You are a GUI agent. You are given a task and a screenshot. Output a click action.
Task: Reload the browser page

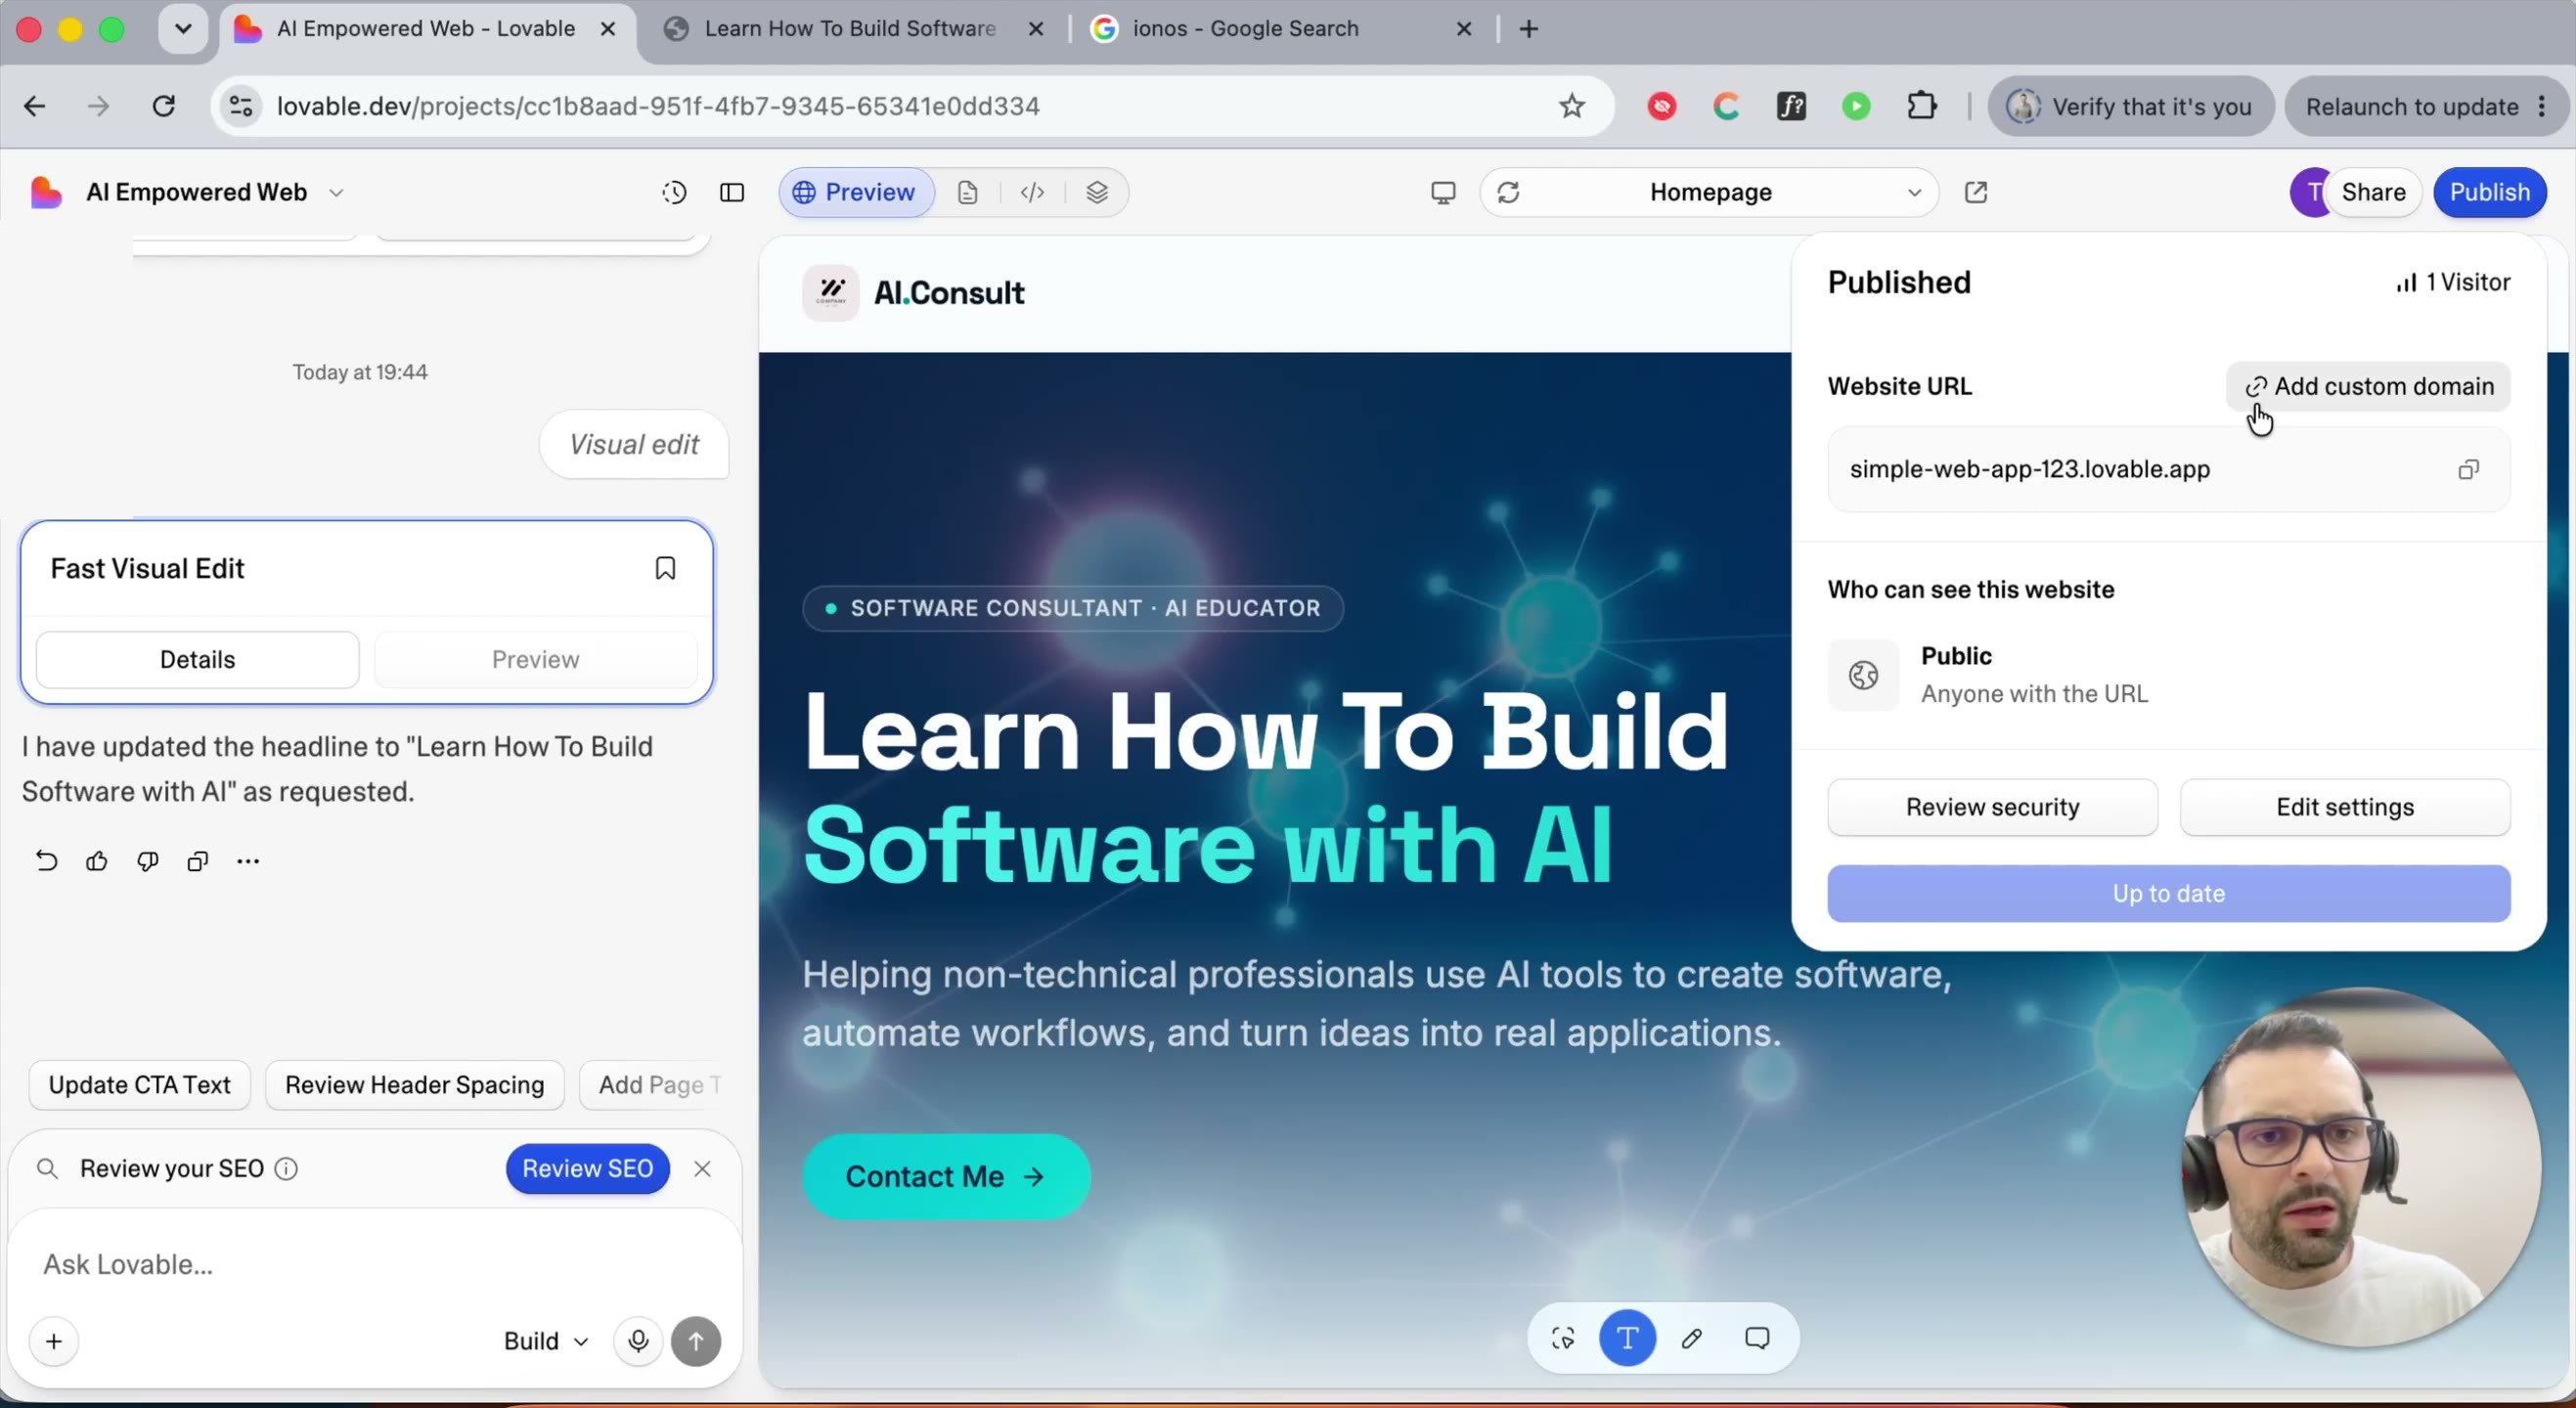pos(164,106)
